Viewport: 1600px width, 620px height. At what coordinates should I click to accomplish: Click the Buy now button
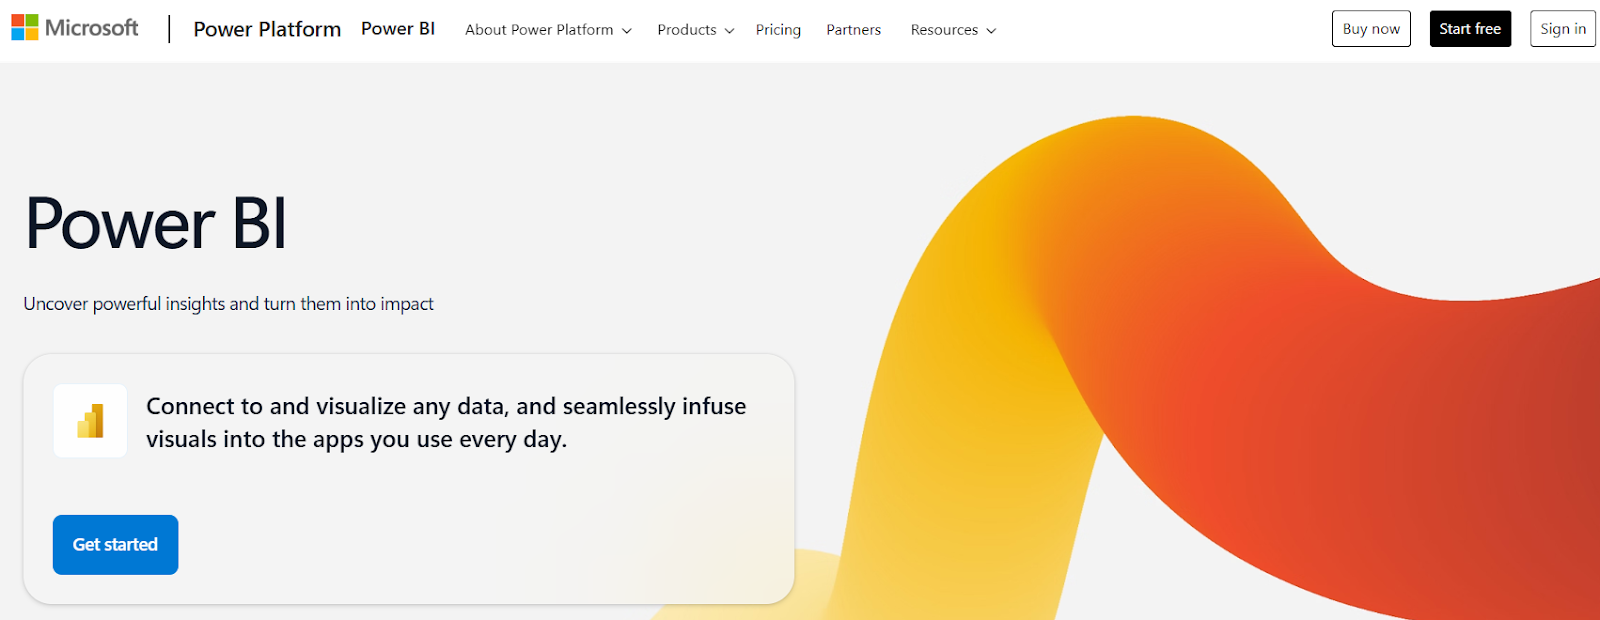[1371, 29]
